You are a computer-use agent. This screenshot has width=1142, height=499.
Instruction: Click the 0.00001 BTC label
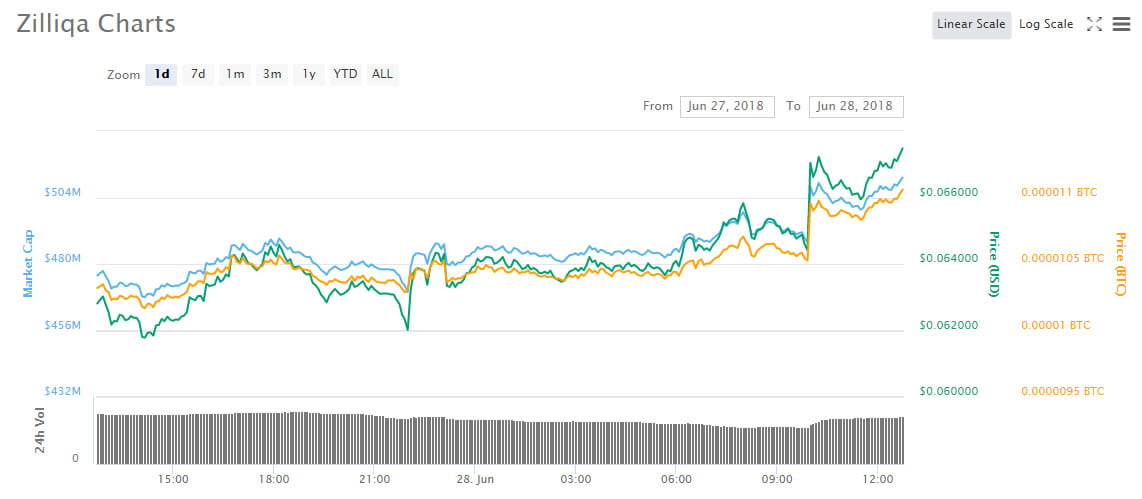click(1056, 325)
